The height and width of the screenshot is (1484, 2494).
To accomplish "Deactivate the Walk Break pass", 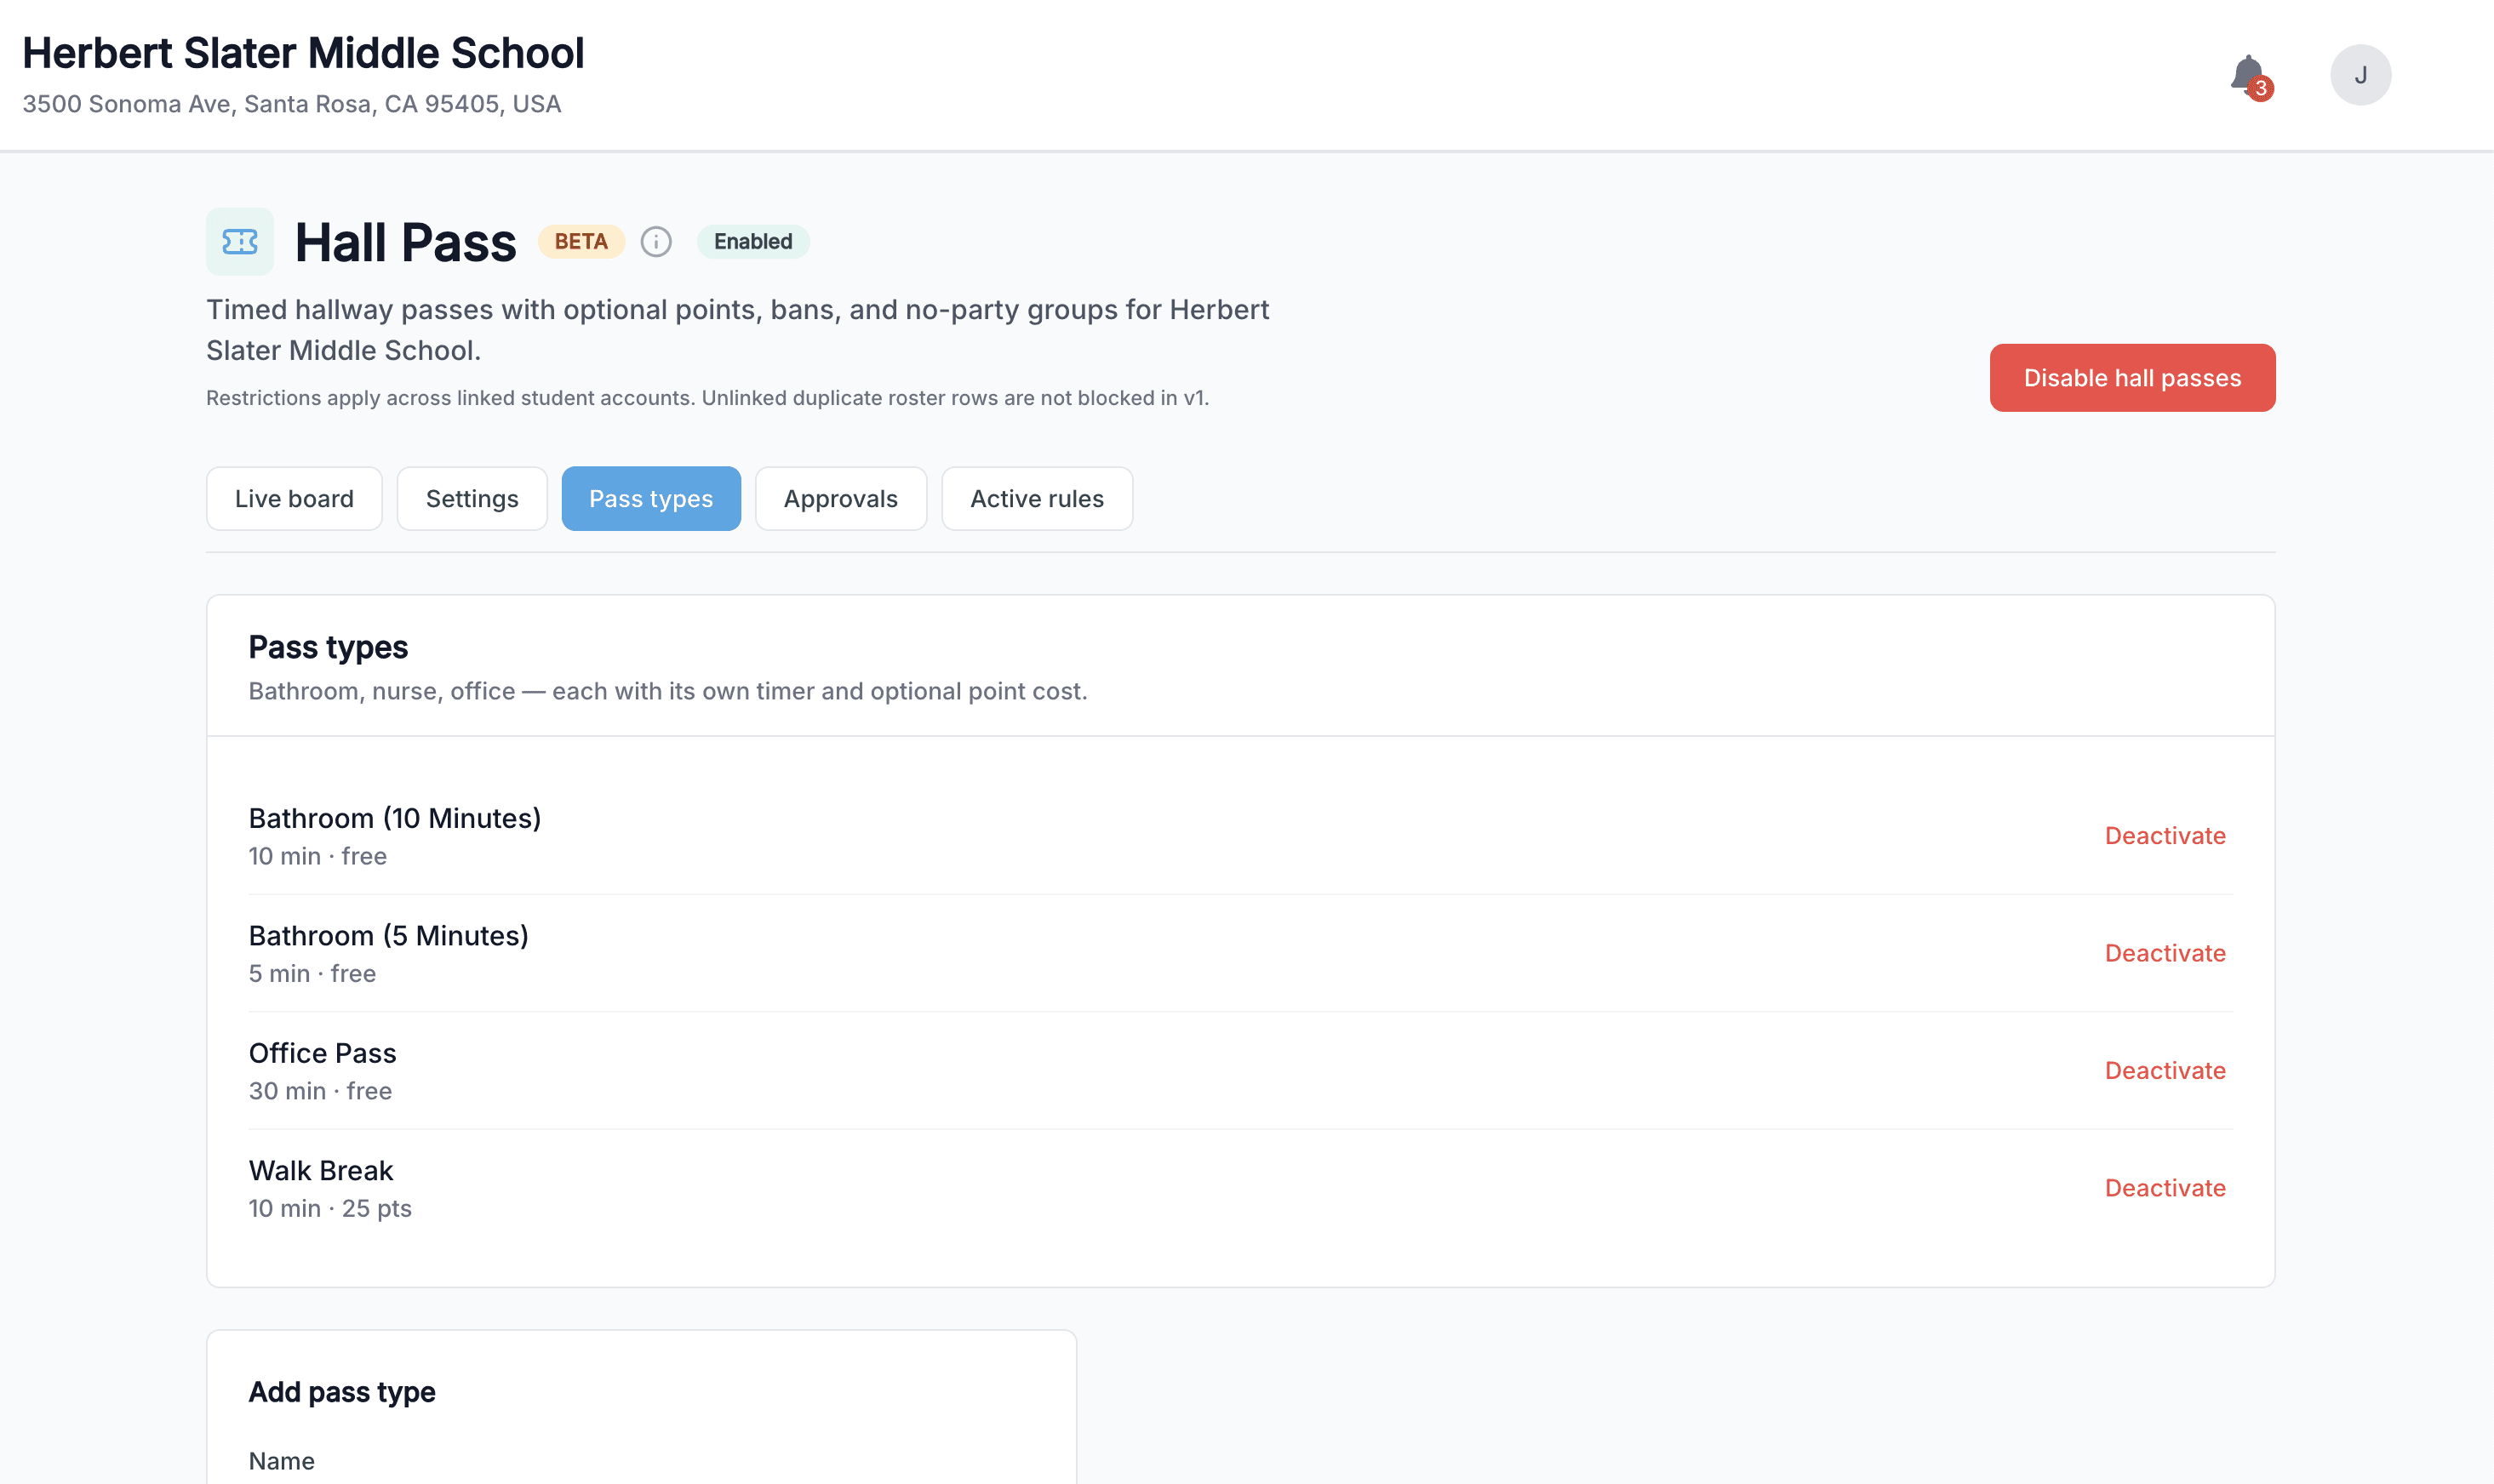I will (x=2165, y=1188).
